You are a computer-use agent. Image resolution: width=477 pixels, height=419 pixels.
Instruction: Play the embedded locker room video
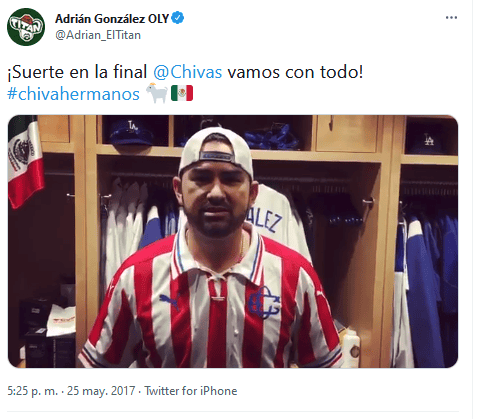233,241
